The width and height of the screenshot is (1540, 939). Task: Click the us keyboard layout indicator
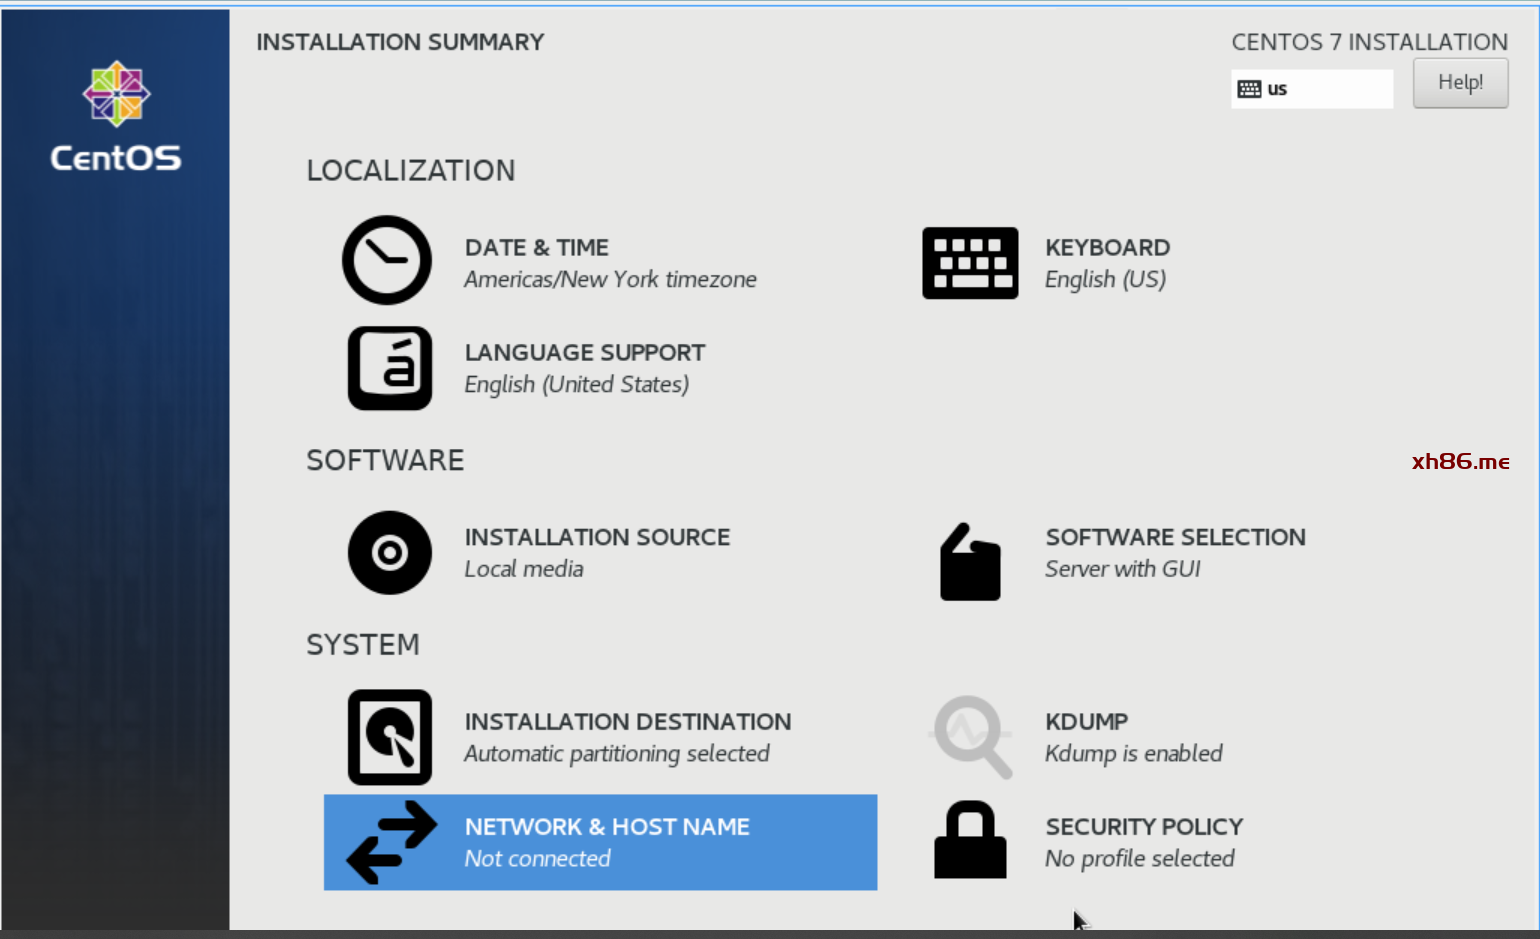pos(1311,89)
